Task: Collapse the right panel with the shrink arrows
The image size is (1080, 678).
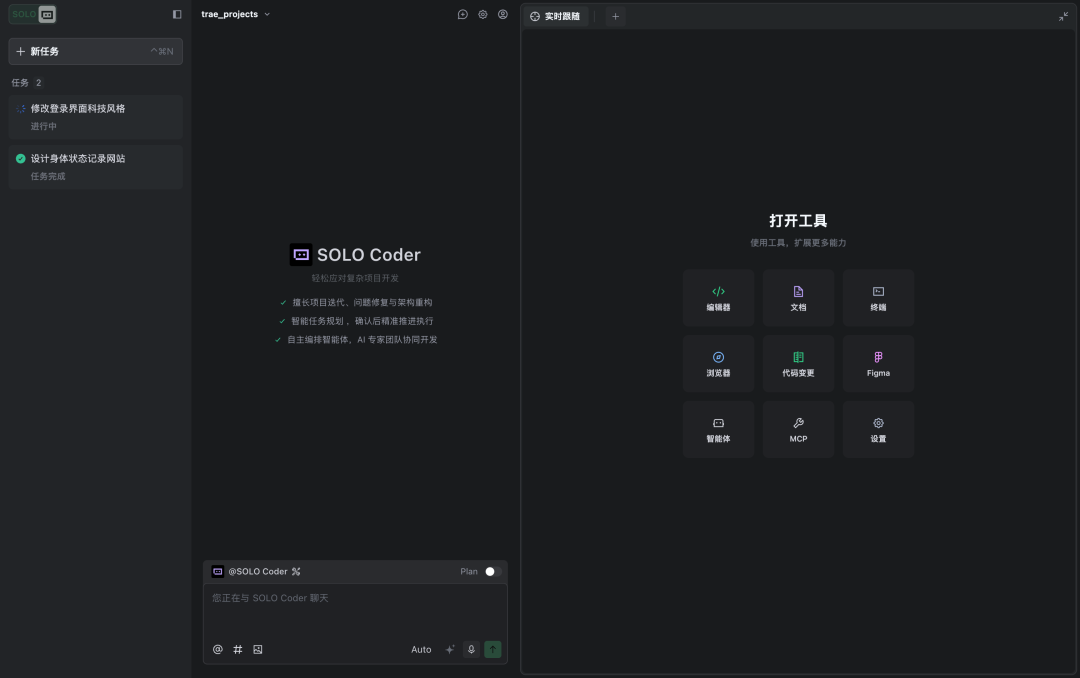Action: (1063, 16)
